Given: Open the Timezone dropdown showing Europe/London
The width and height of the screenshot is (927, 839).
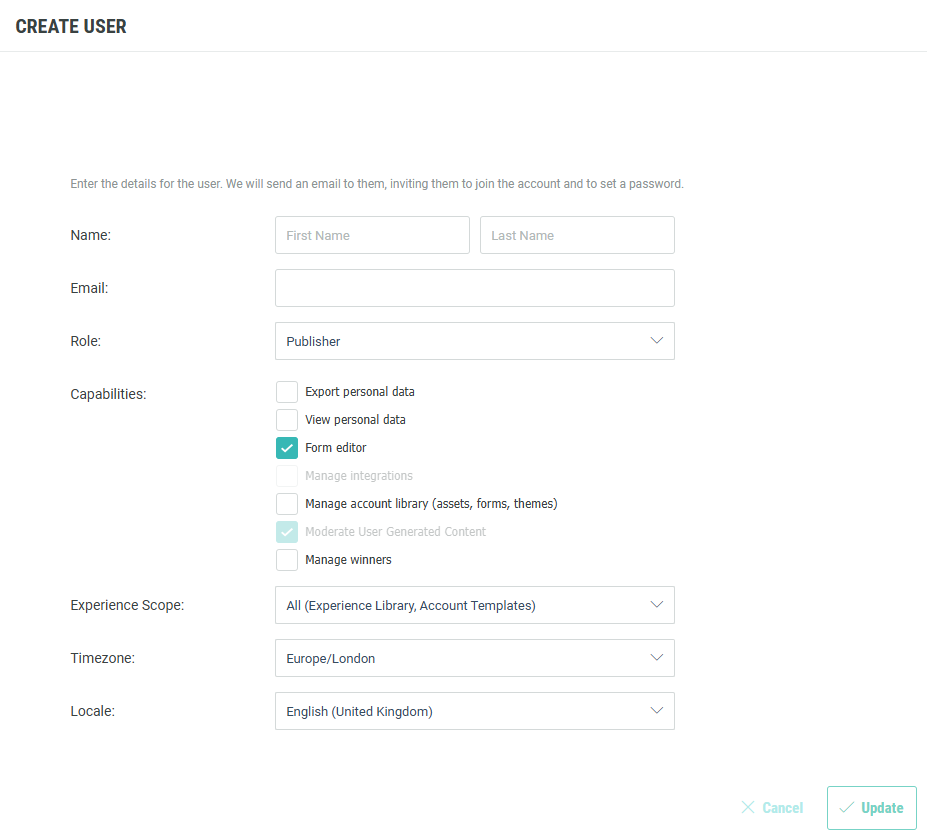Looking at the screenshot, I should click(x=460, y=658).
